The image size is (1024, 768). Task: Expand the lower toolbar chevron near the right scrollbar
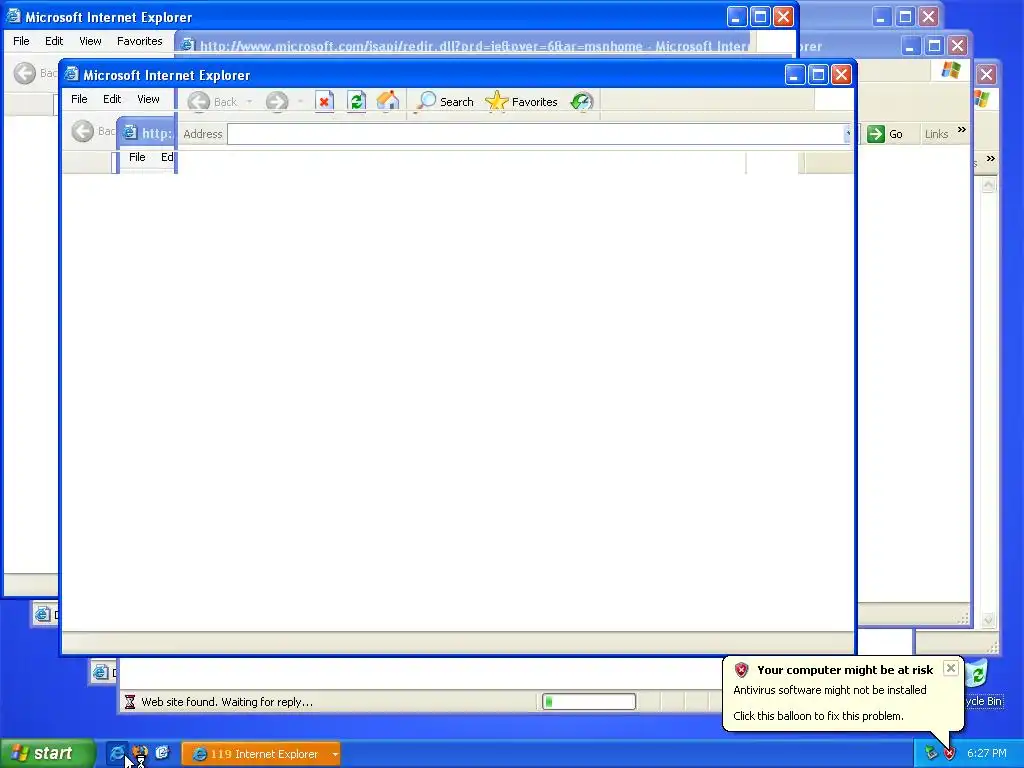(991, 158)
